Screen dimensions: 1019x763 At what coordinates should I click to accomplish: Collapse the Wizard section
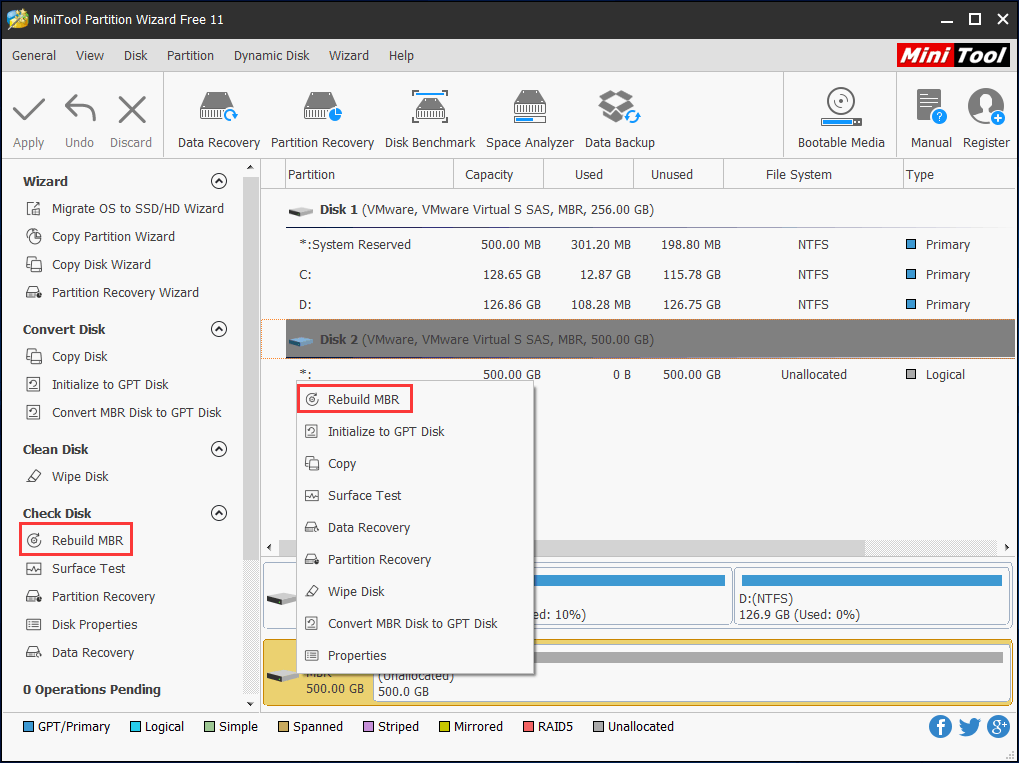click(219, 181)
